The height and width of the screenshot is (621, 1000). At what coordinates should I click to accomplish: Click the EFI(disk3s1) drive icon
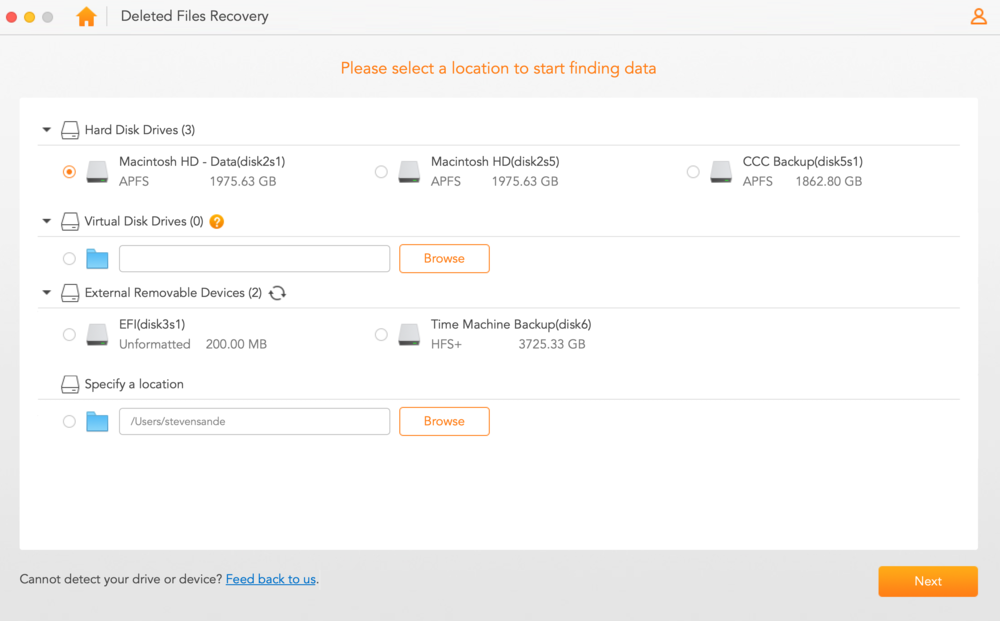tap(98, 335)
